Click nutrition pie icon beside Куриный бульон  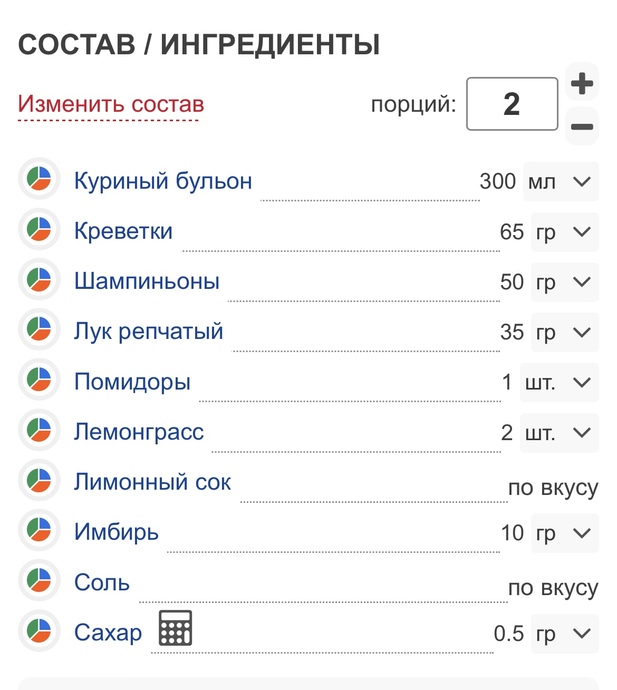coord(39,179)
